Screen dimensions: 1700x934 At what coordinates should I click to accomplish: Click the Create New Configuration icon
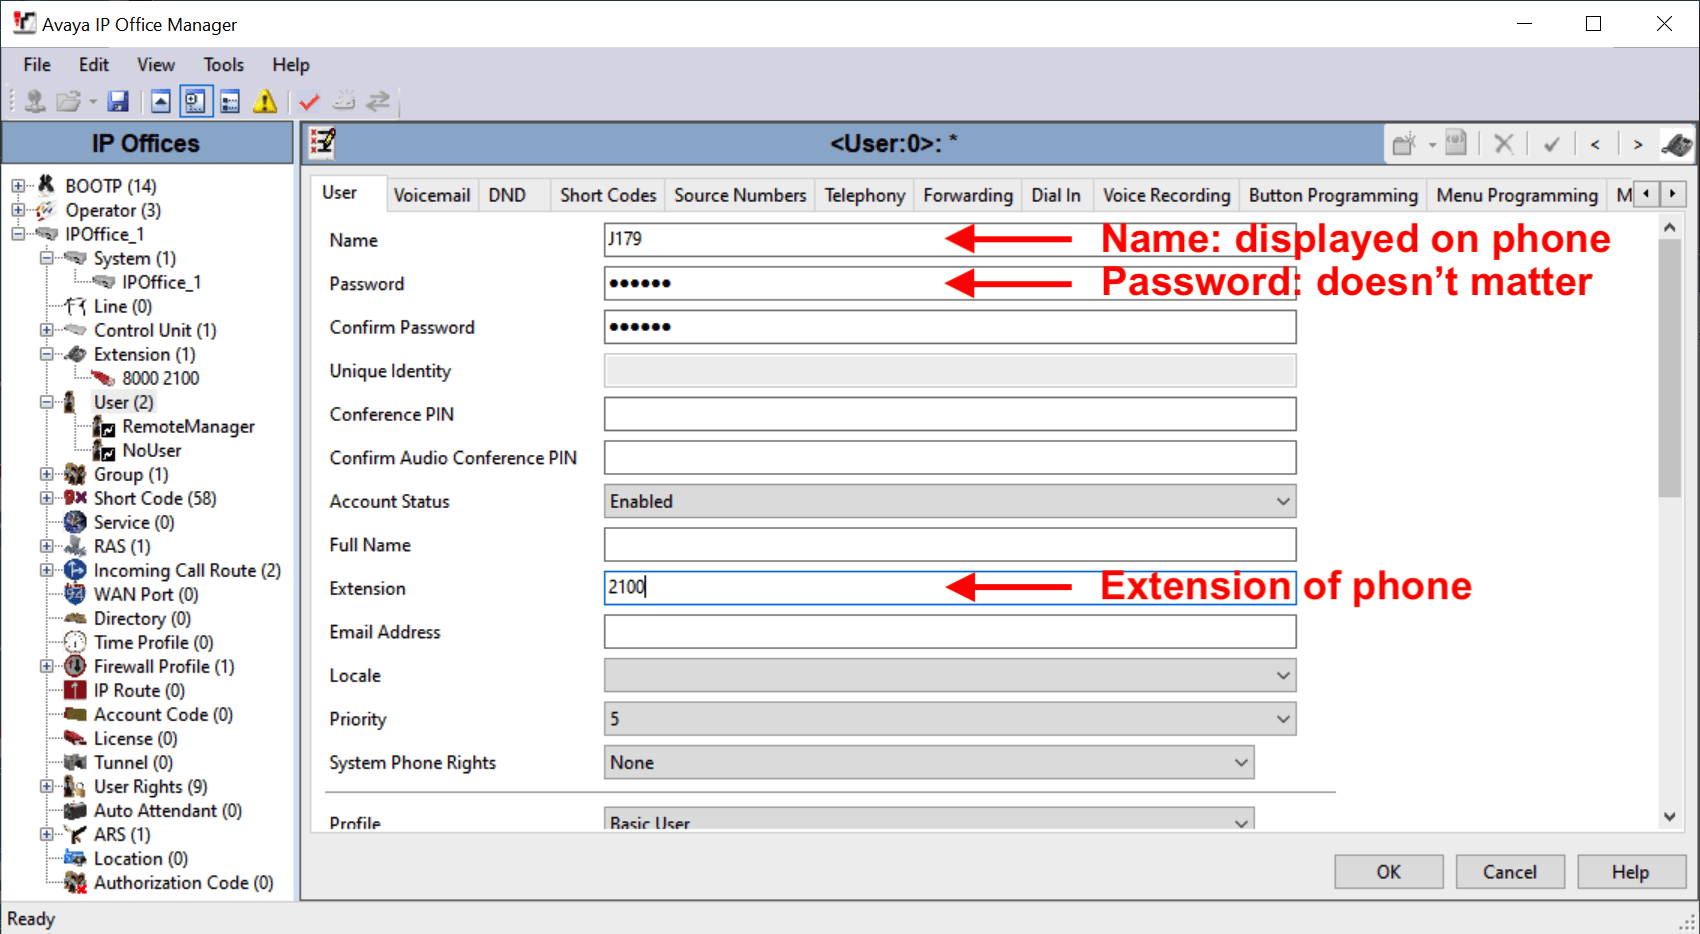pos(344,101)
